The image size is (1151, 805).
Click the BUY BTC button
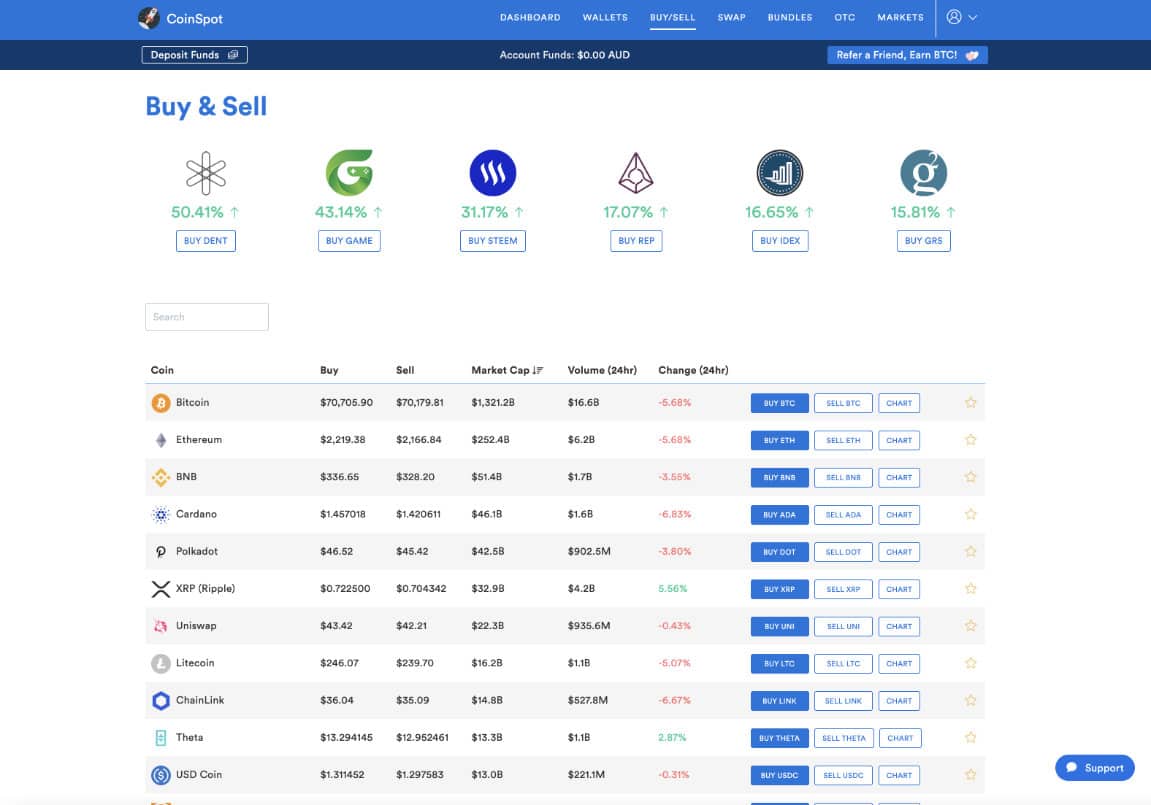click(x=778, y=402)
